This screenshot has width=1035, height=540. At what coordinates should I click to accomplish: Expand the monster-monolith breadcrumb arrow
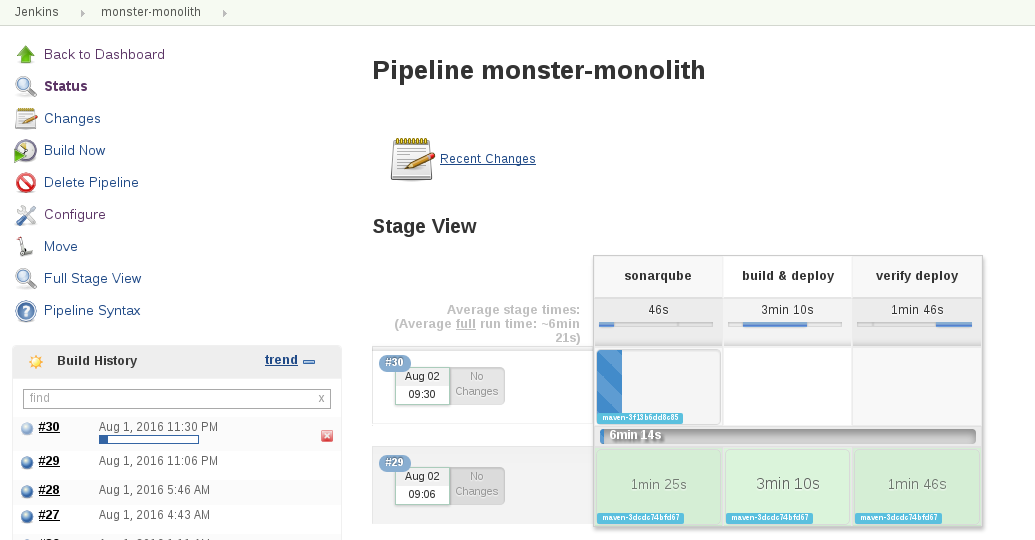[x=224, y=12]
